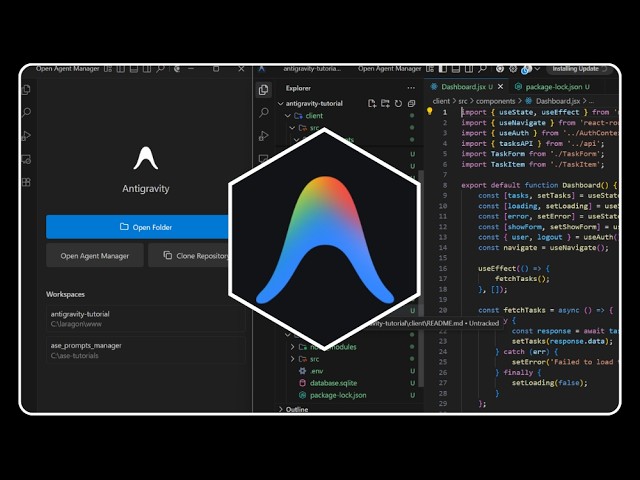
Task: Refresh the Explorer file tree
Action: tap(398, 104)
